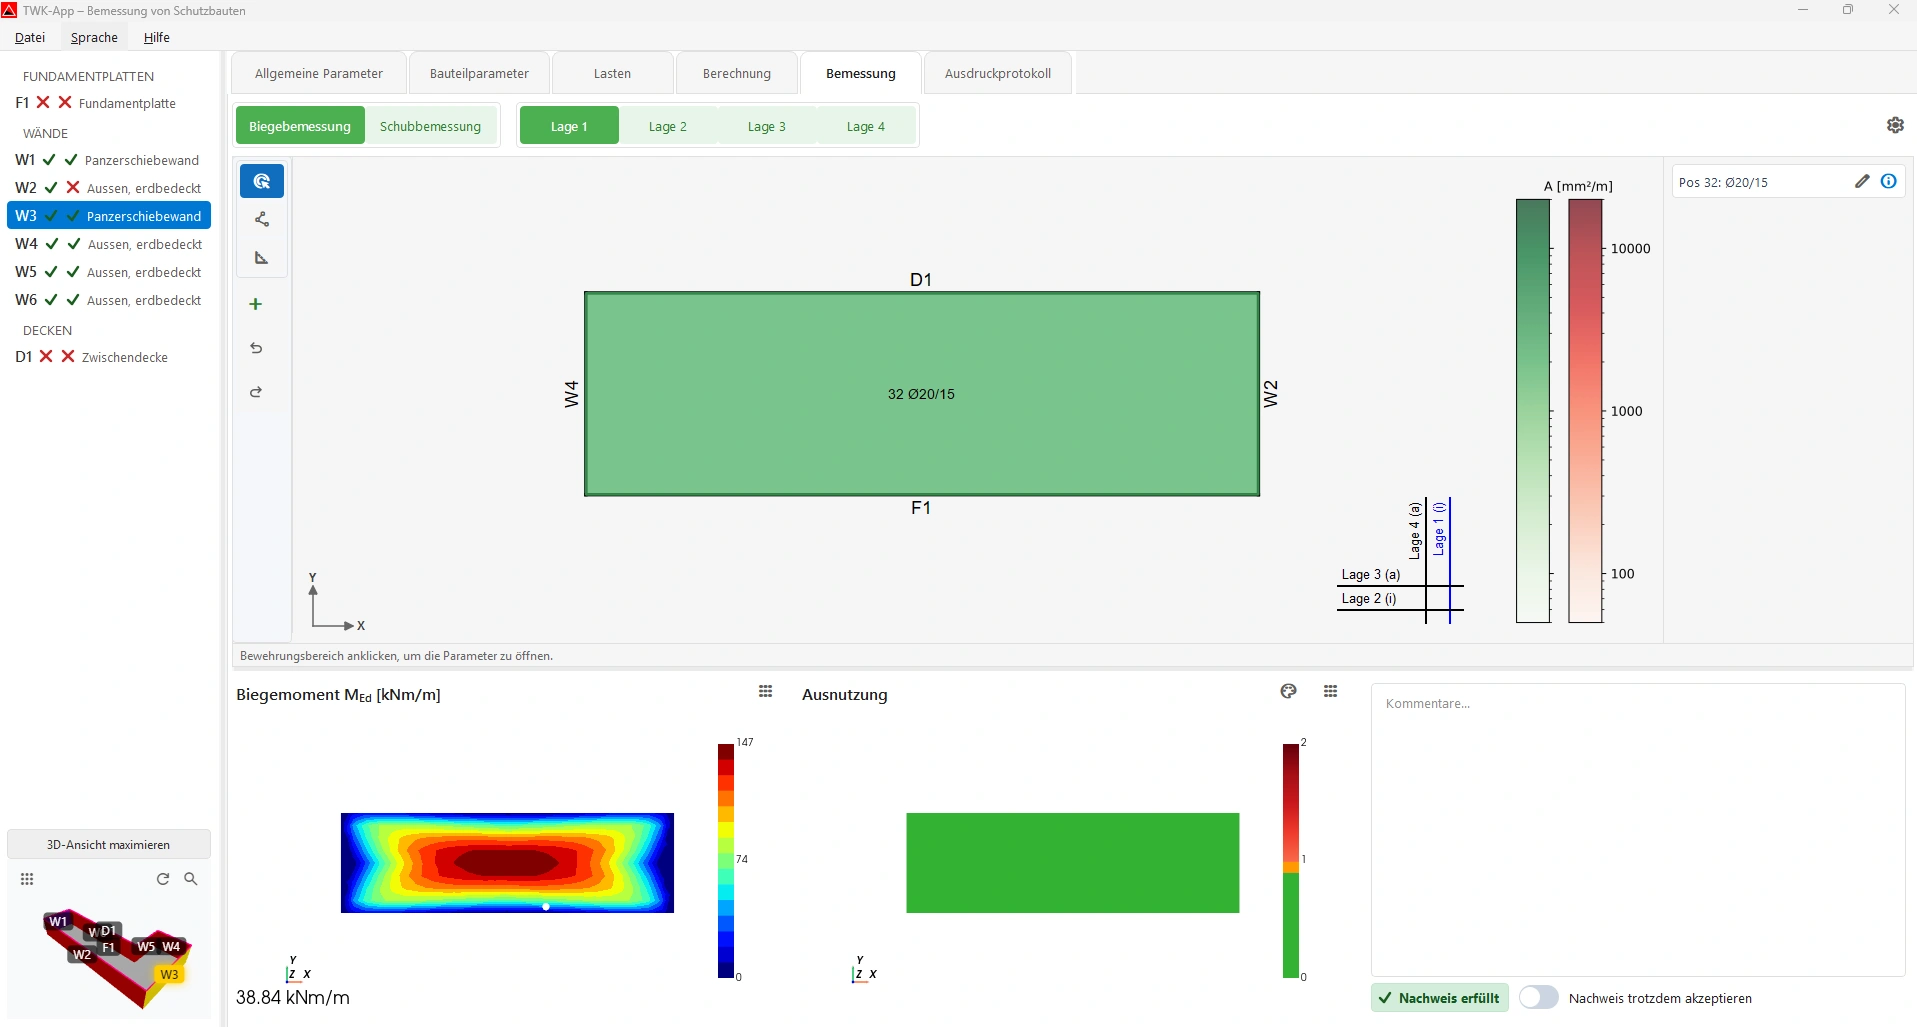Screen dimensions: 1917x1027
Task: Open the Berechnung tab
Action: click(737, 73)
